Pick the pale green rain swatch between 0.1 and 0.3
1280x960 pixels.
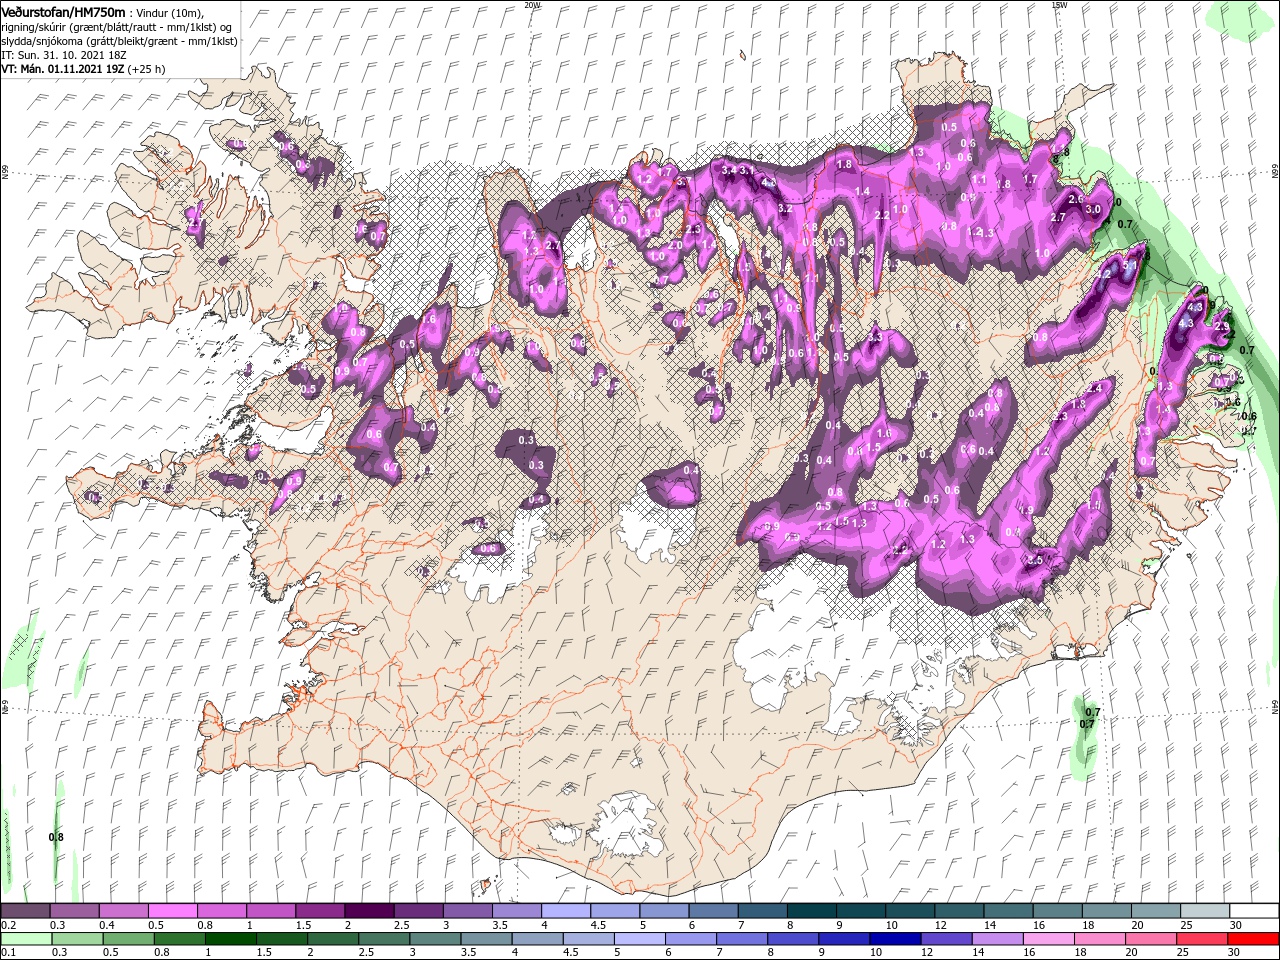coord(27,939)
